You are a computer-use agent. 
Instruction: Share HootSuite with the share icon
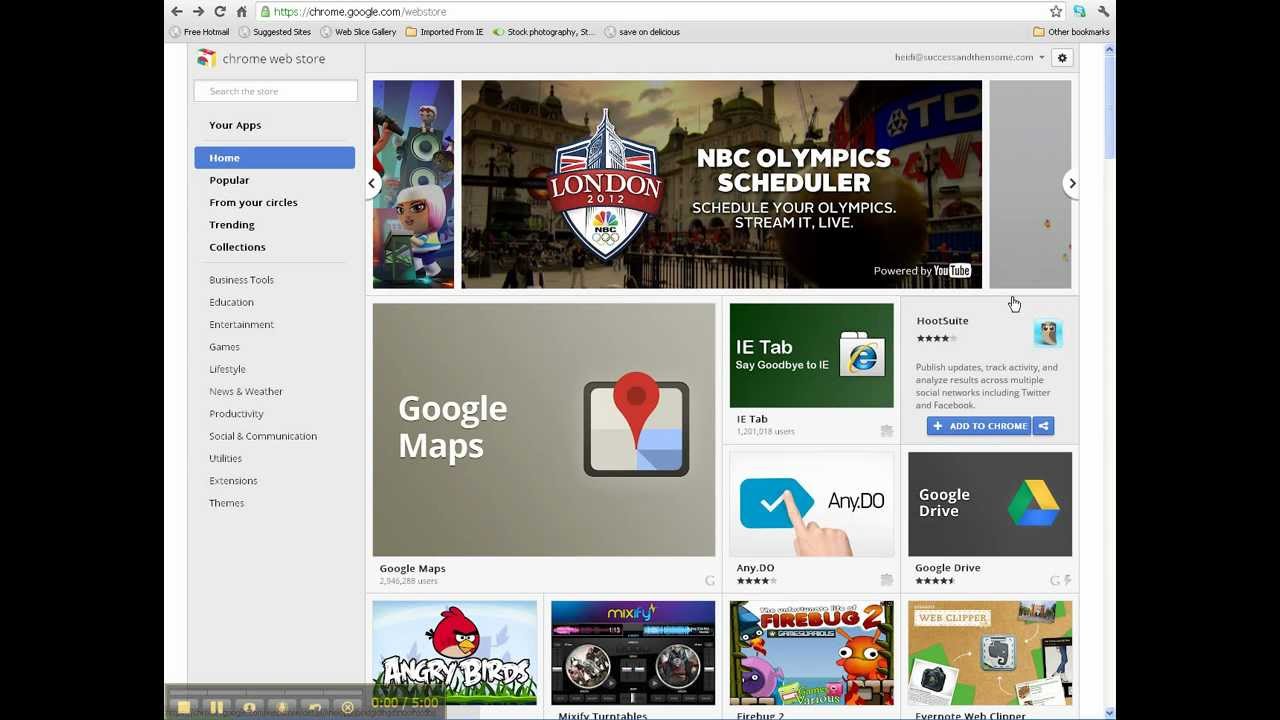[1043, 426]
